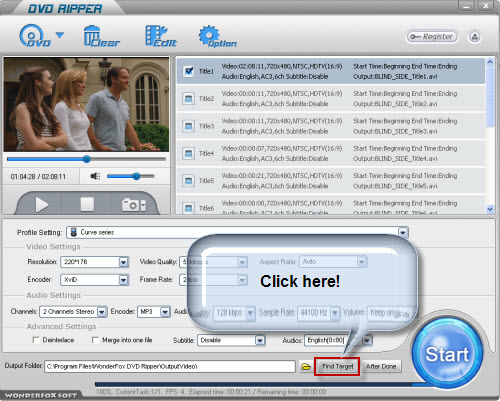
Task: Click the video preview thumbnail
Action: coord(86,104)
